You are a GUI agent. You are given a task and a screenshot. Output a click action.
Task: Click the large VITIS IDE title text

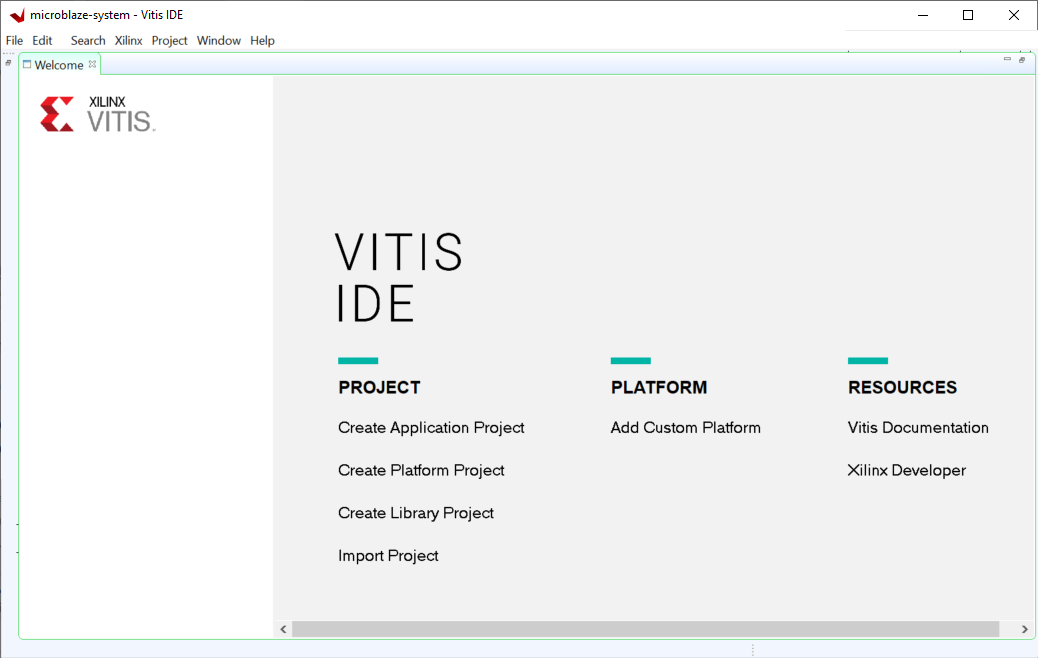coord(399,277)
